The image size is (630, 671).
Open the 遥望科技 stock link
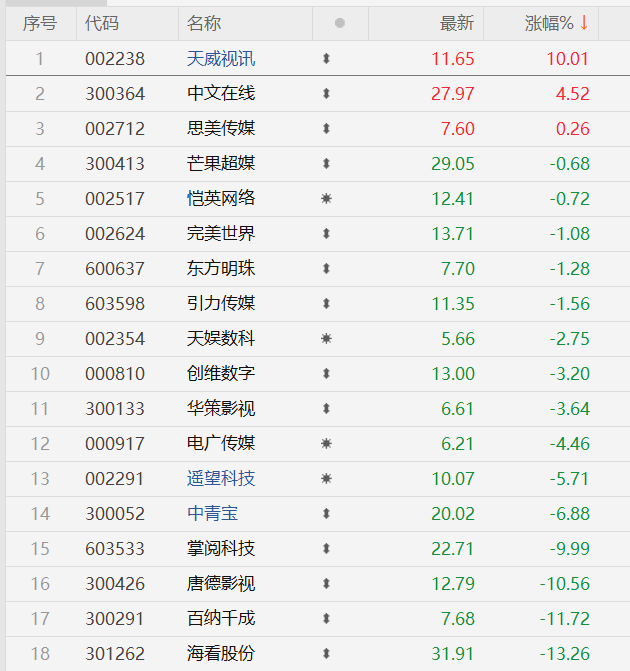point(221,479)
